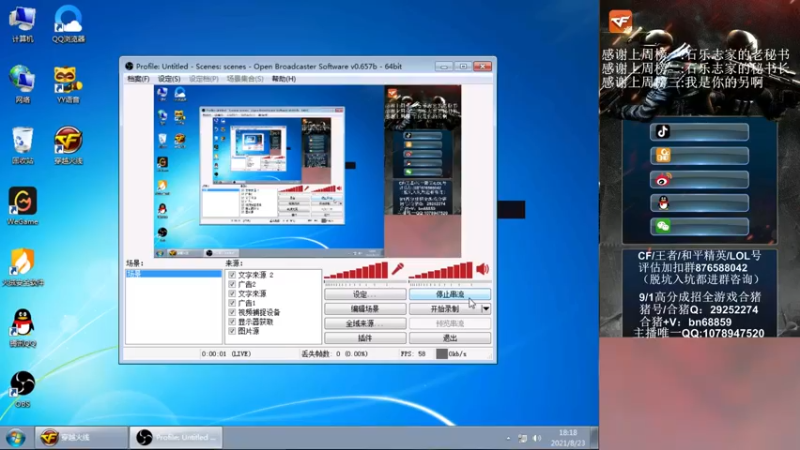
Task: Click the 预览串流 preview stream button
Action: (x=450, y=323)
